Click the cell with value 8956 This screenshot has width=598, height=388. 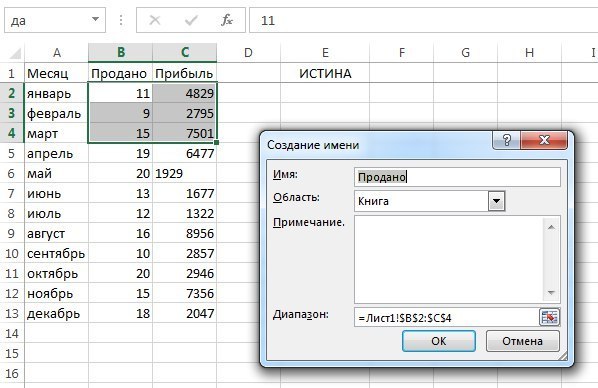click(x=185, y=233)
